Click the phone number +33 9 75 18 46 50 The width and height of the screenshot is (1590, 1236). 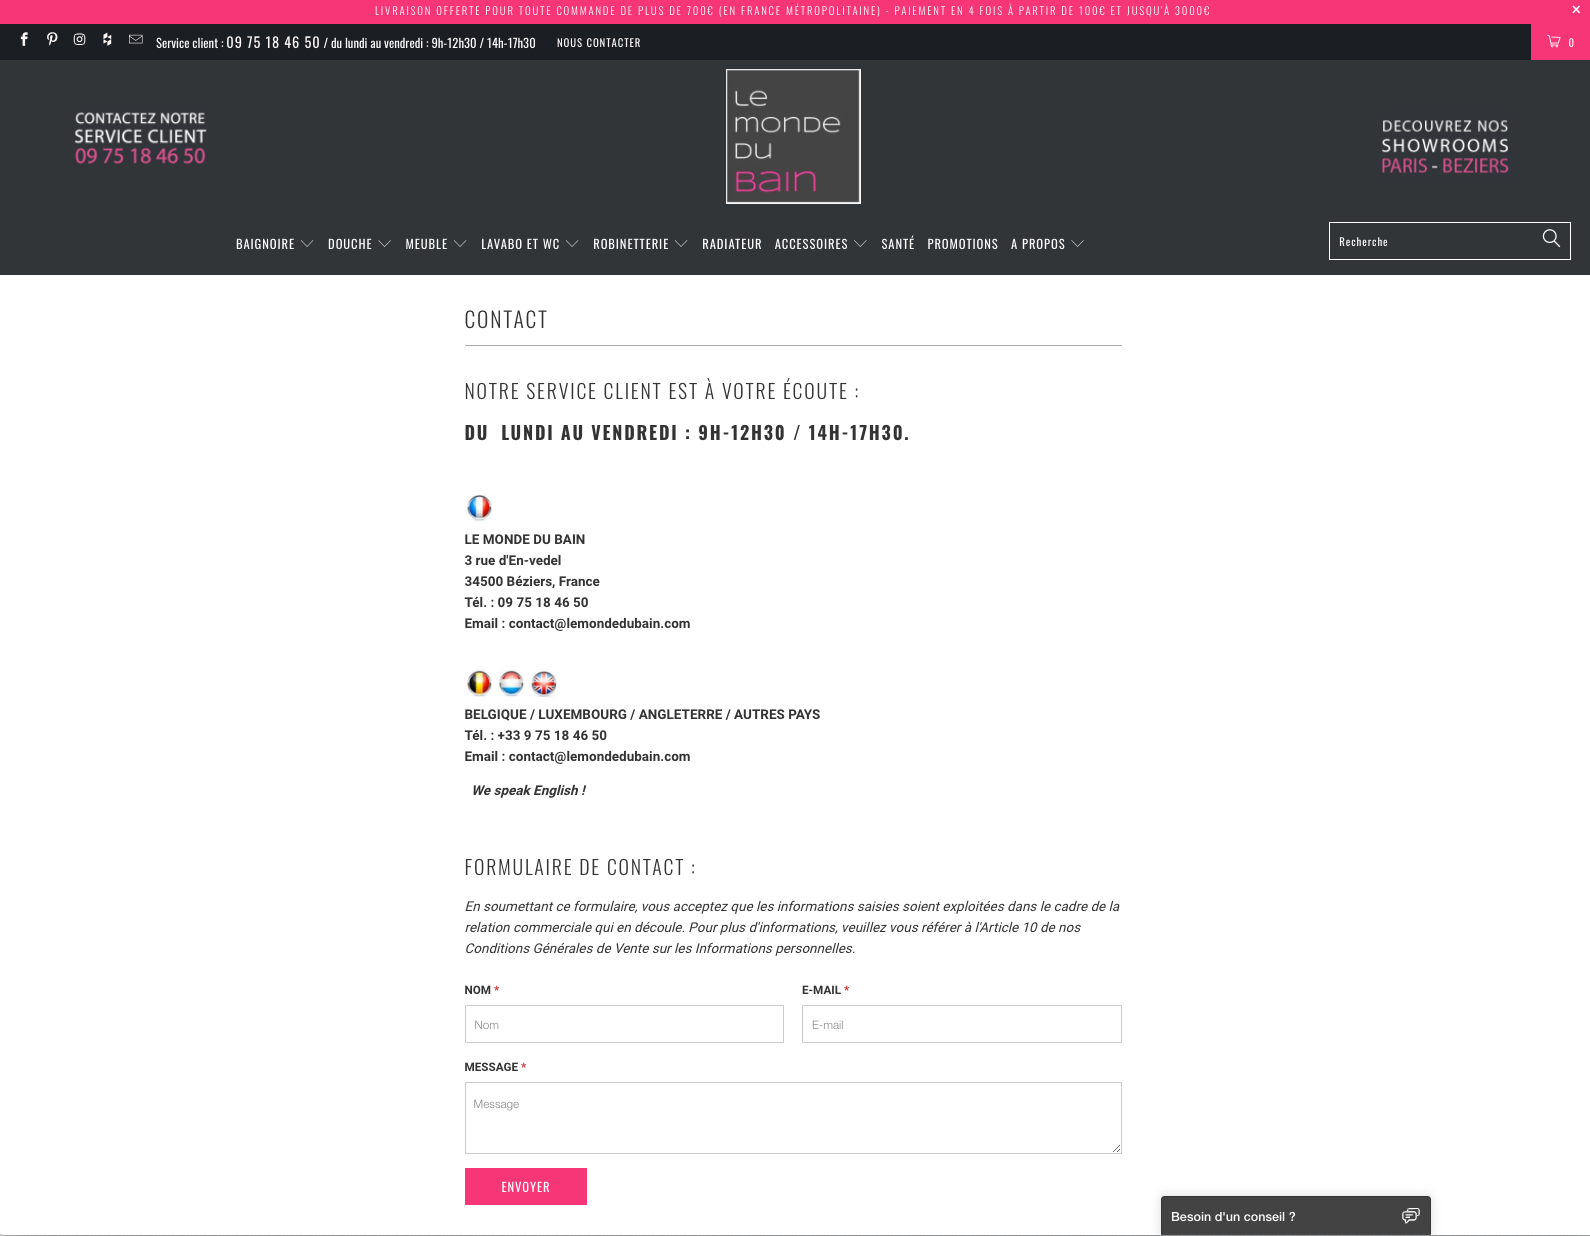click(552, 735)
